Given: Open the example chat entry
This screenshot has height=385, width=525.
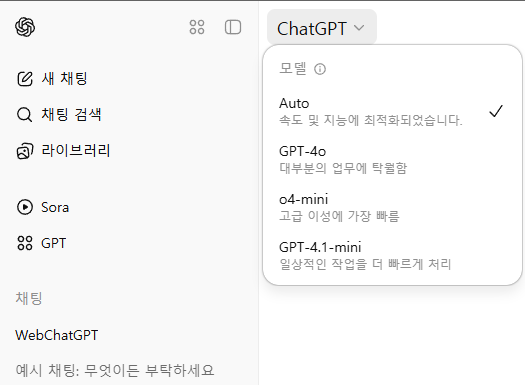Looking at the screenshot, I should click(115, 370).
